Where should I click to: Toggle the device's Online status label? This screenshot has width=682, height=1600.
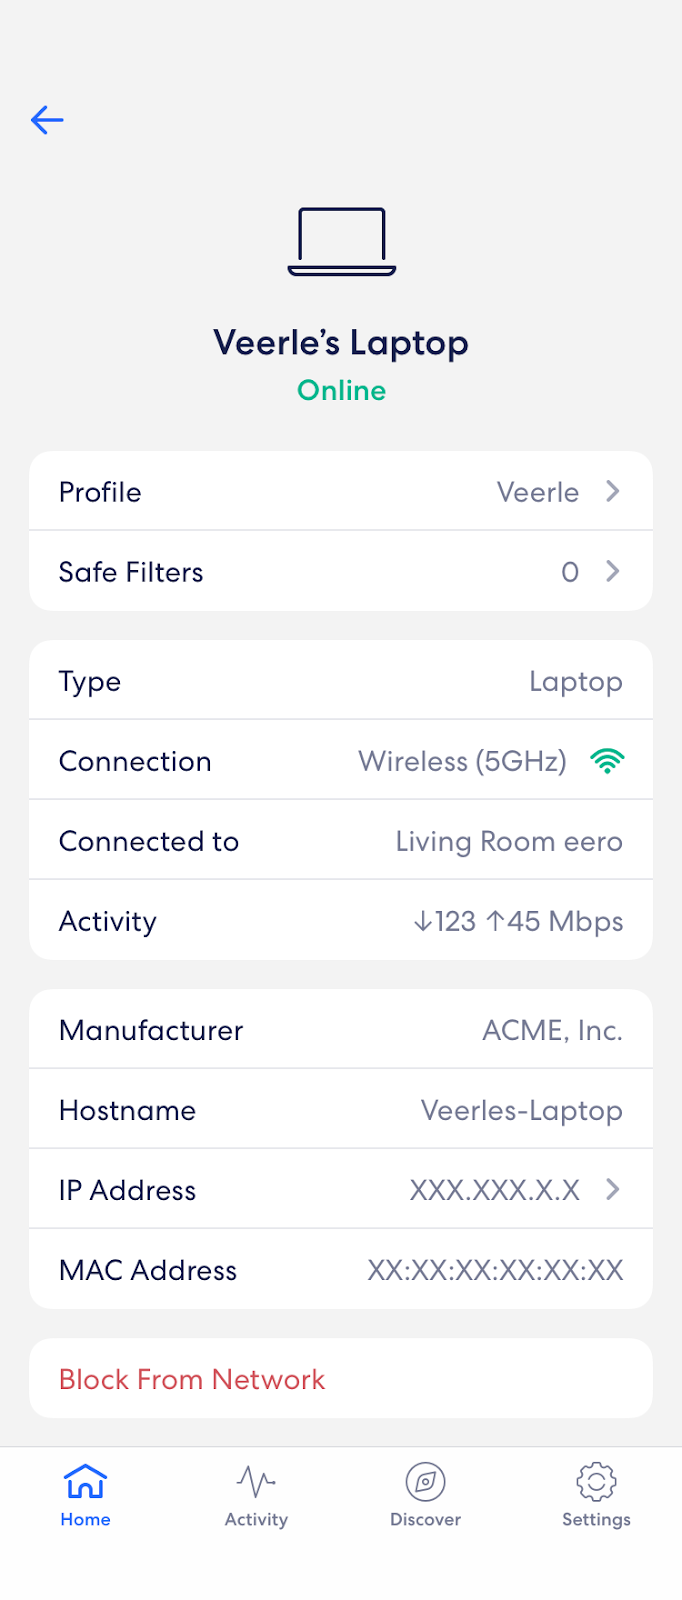pyautogui.click(x=341, y=390)
